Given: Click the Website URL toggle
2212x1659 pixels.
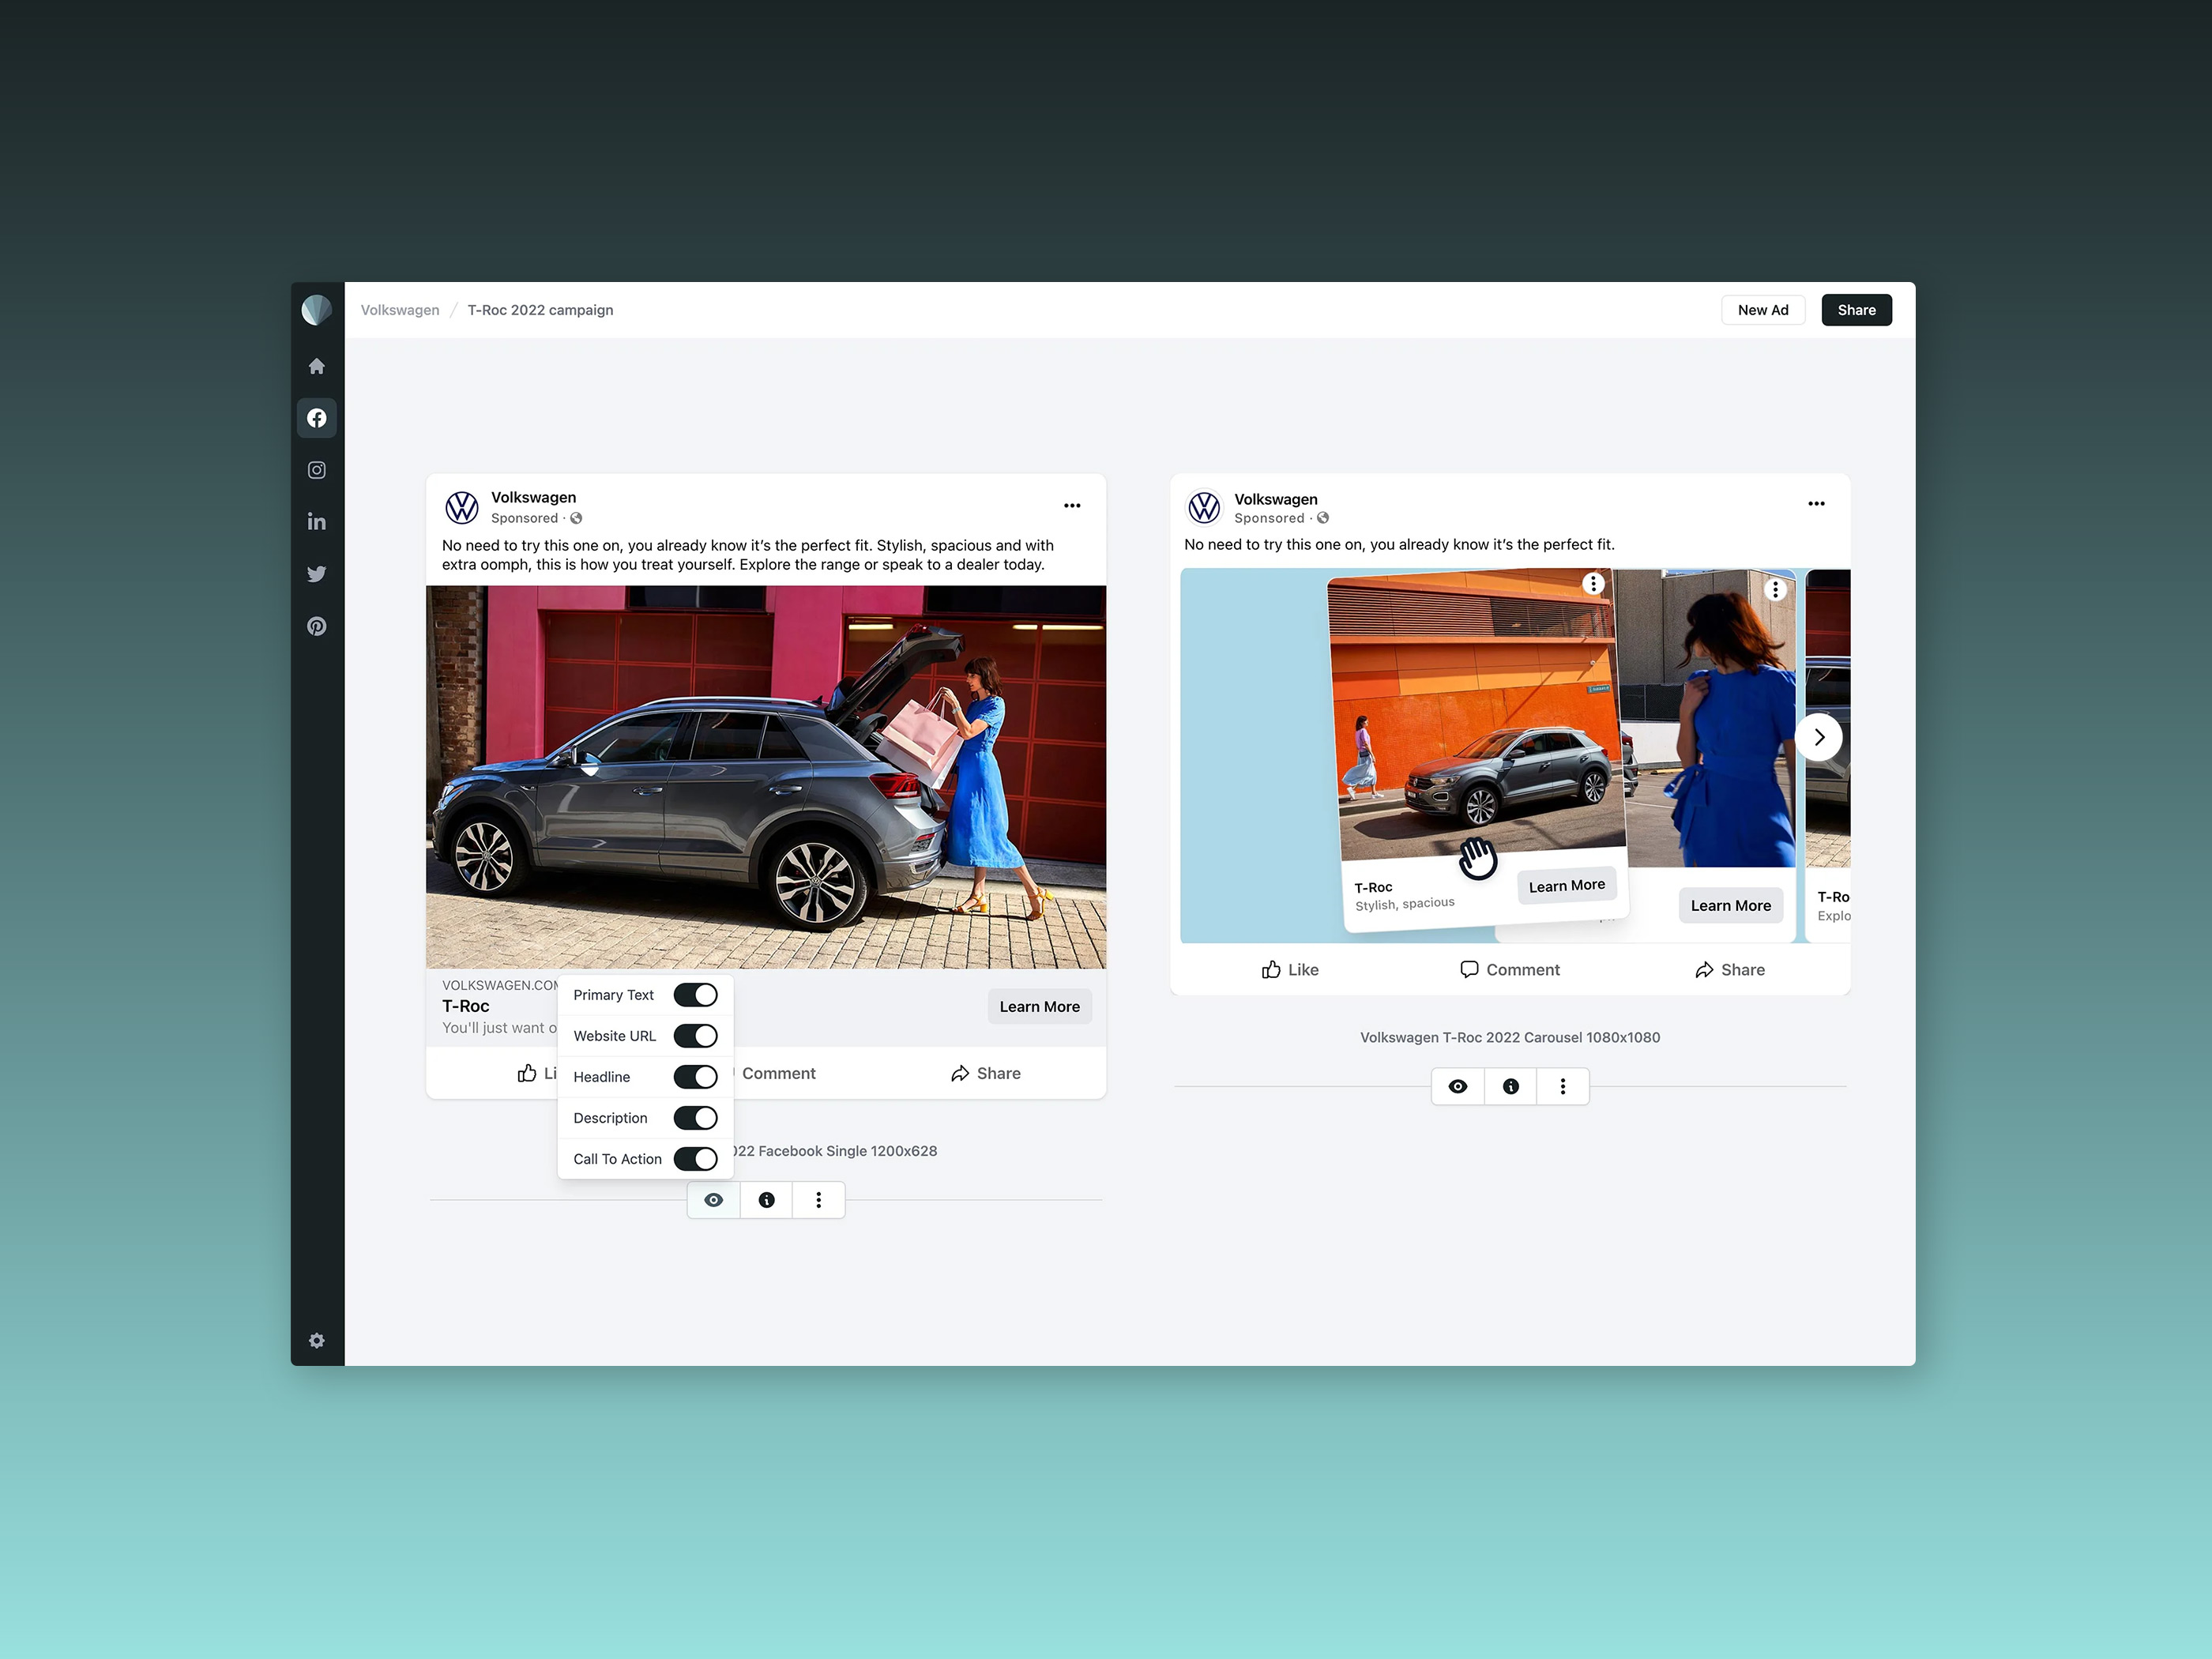Looking at the screenshot, I should click(695, 1036).
